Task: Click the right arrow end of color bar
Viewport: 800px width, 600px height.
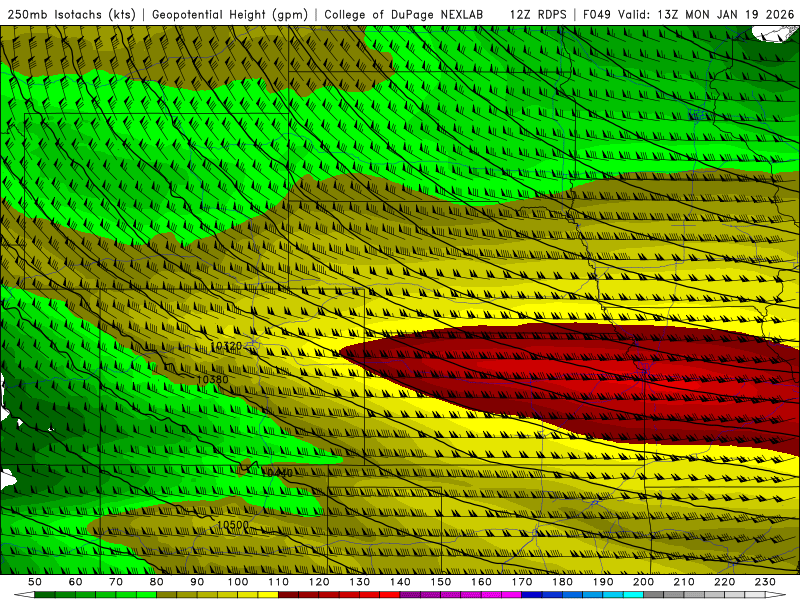Action: [x=776, y=595]
